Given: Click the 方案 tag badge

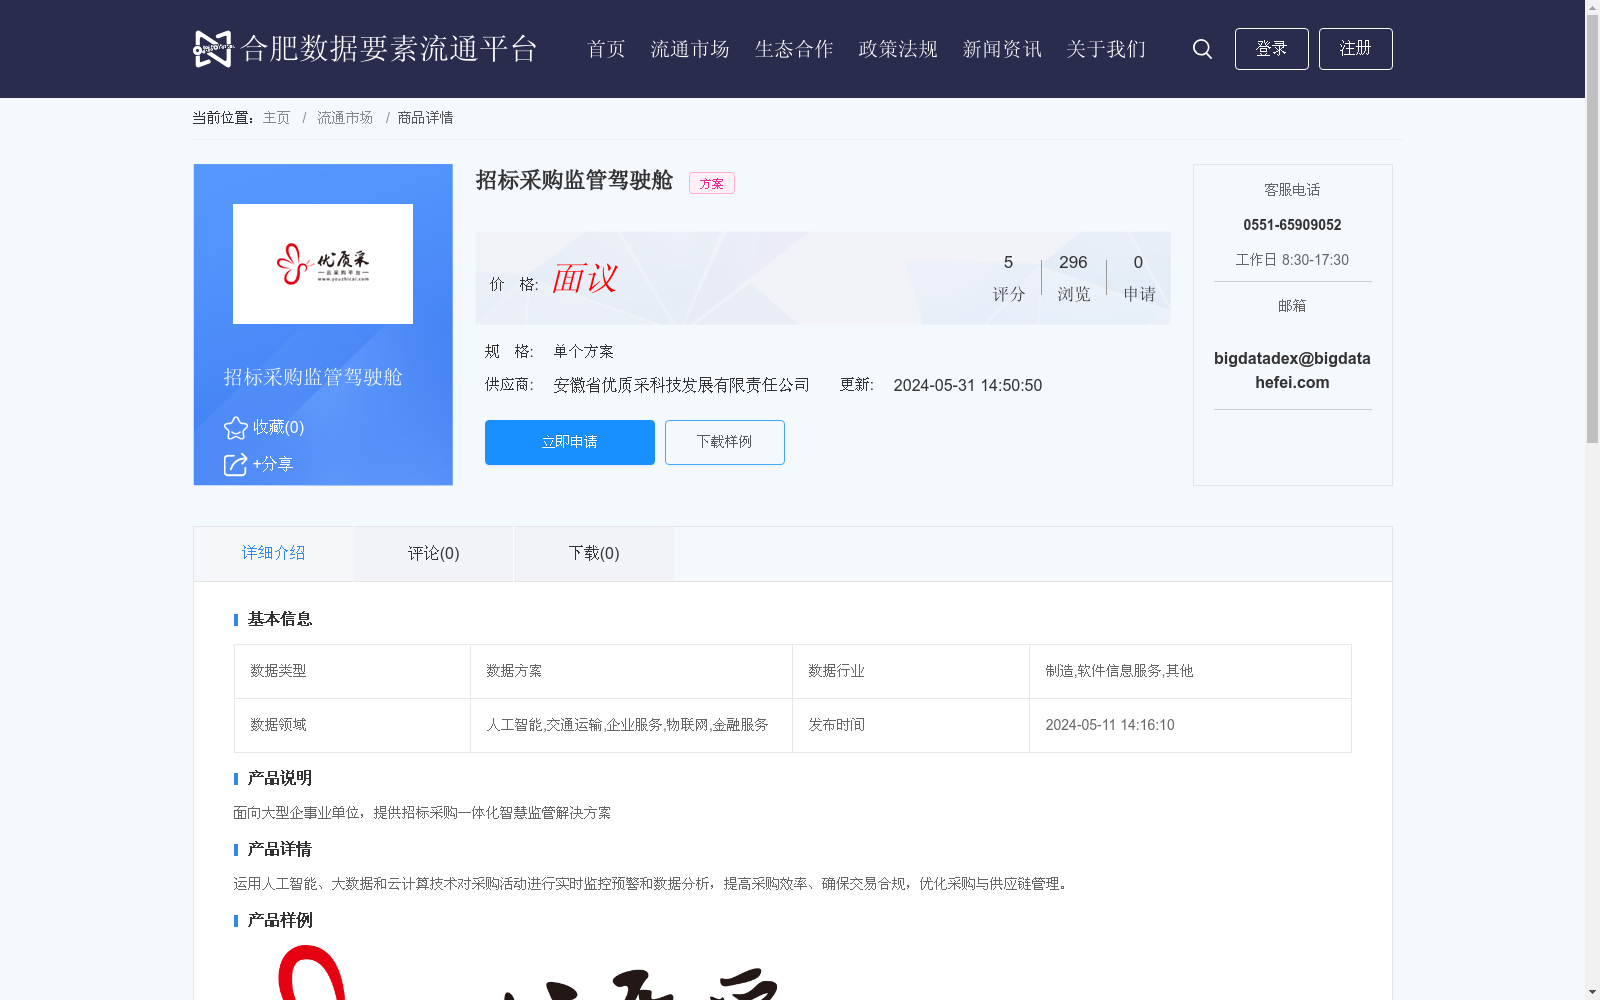Looking at the screenshot, I should 712,183.
